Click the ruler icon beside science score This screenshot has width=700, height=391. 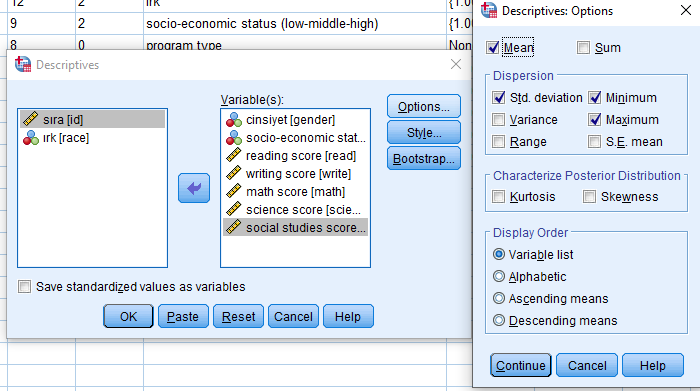[233, 209]
